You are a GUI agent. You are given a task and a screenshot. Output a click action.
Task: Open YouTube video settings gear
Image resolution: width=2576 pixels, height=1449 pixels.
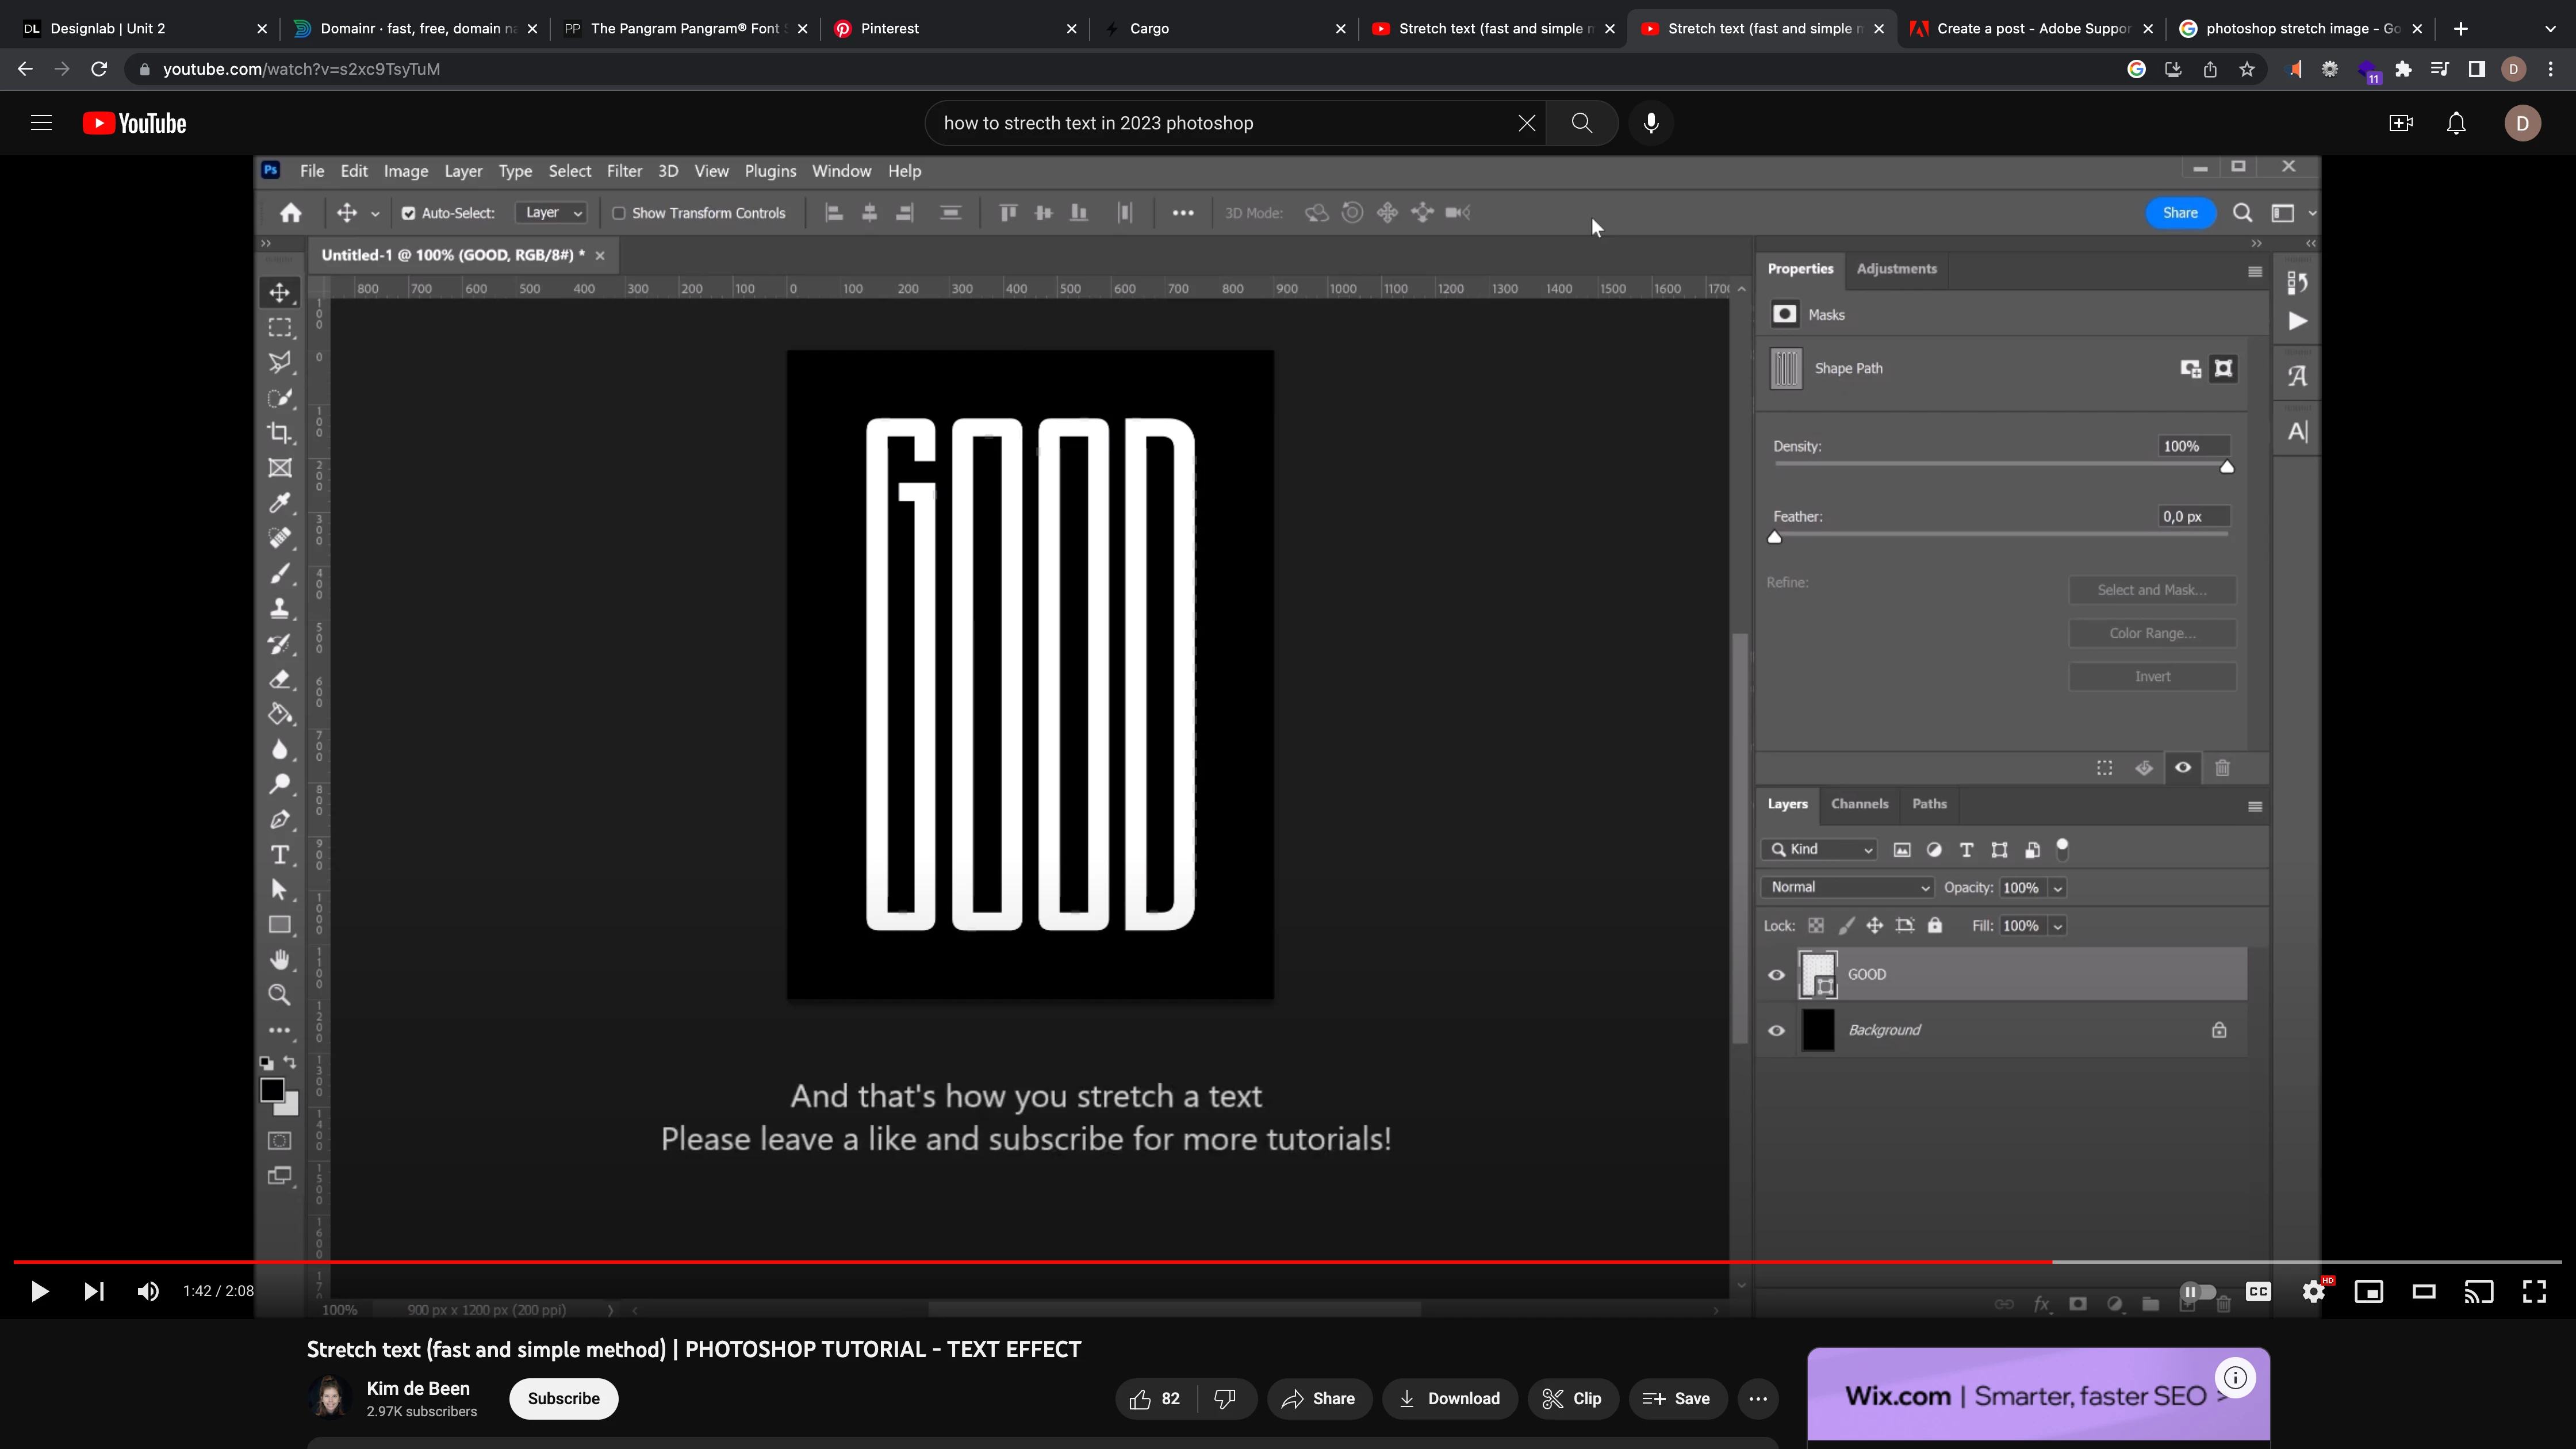pos(2313,1291)
